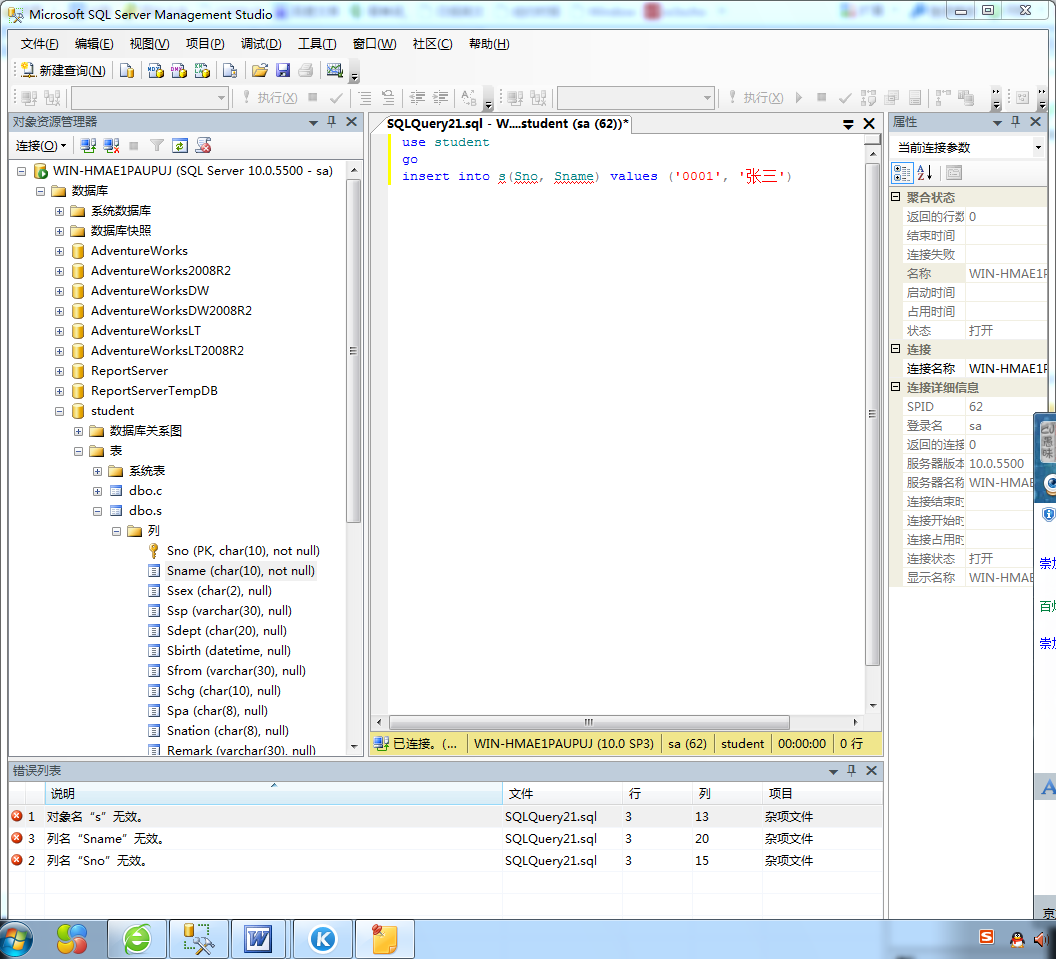
Task: Expand the AdventureWorks database node
Action: (60, 251)
